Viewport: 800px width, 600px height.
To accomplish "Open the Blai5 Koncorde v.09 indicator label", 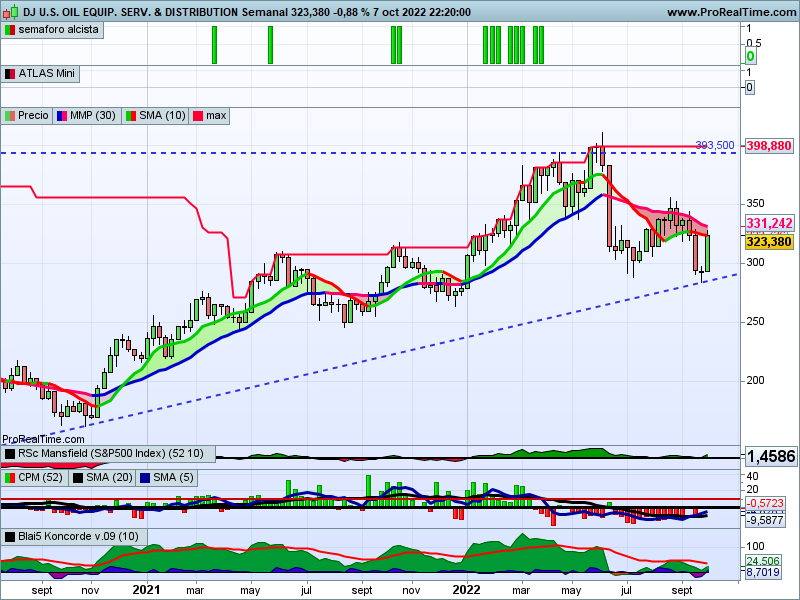I will pos(79,536).
